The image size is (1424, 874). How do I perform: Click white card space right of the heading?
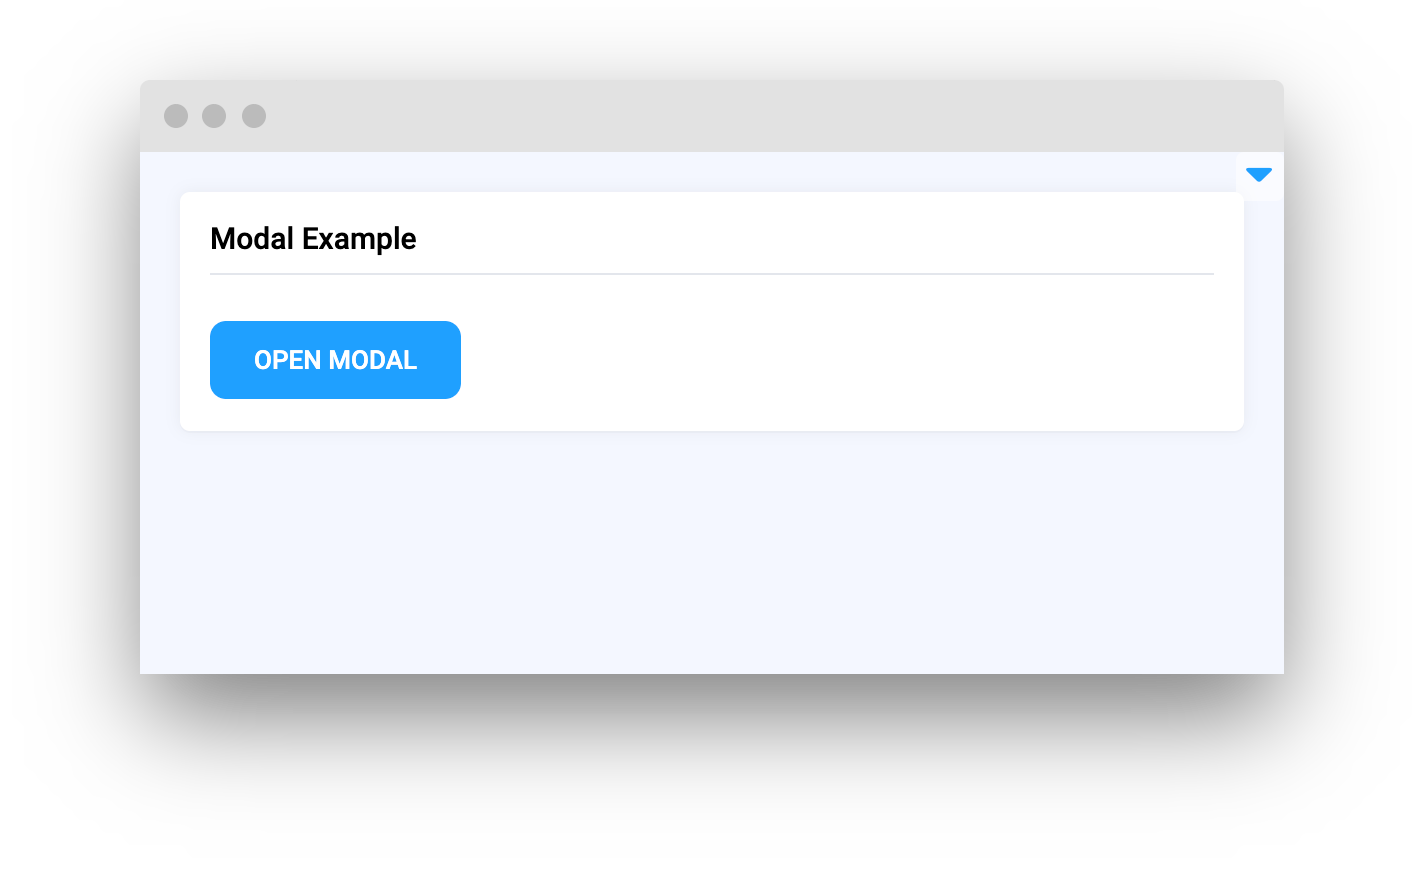pyautogui.click(x=800, y=238)
